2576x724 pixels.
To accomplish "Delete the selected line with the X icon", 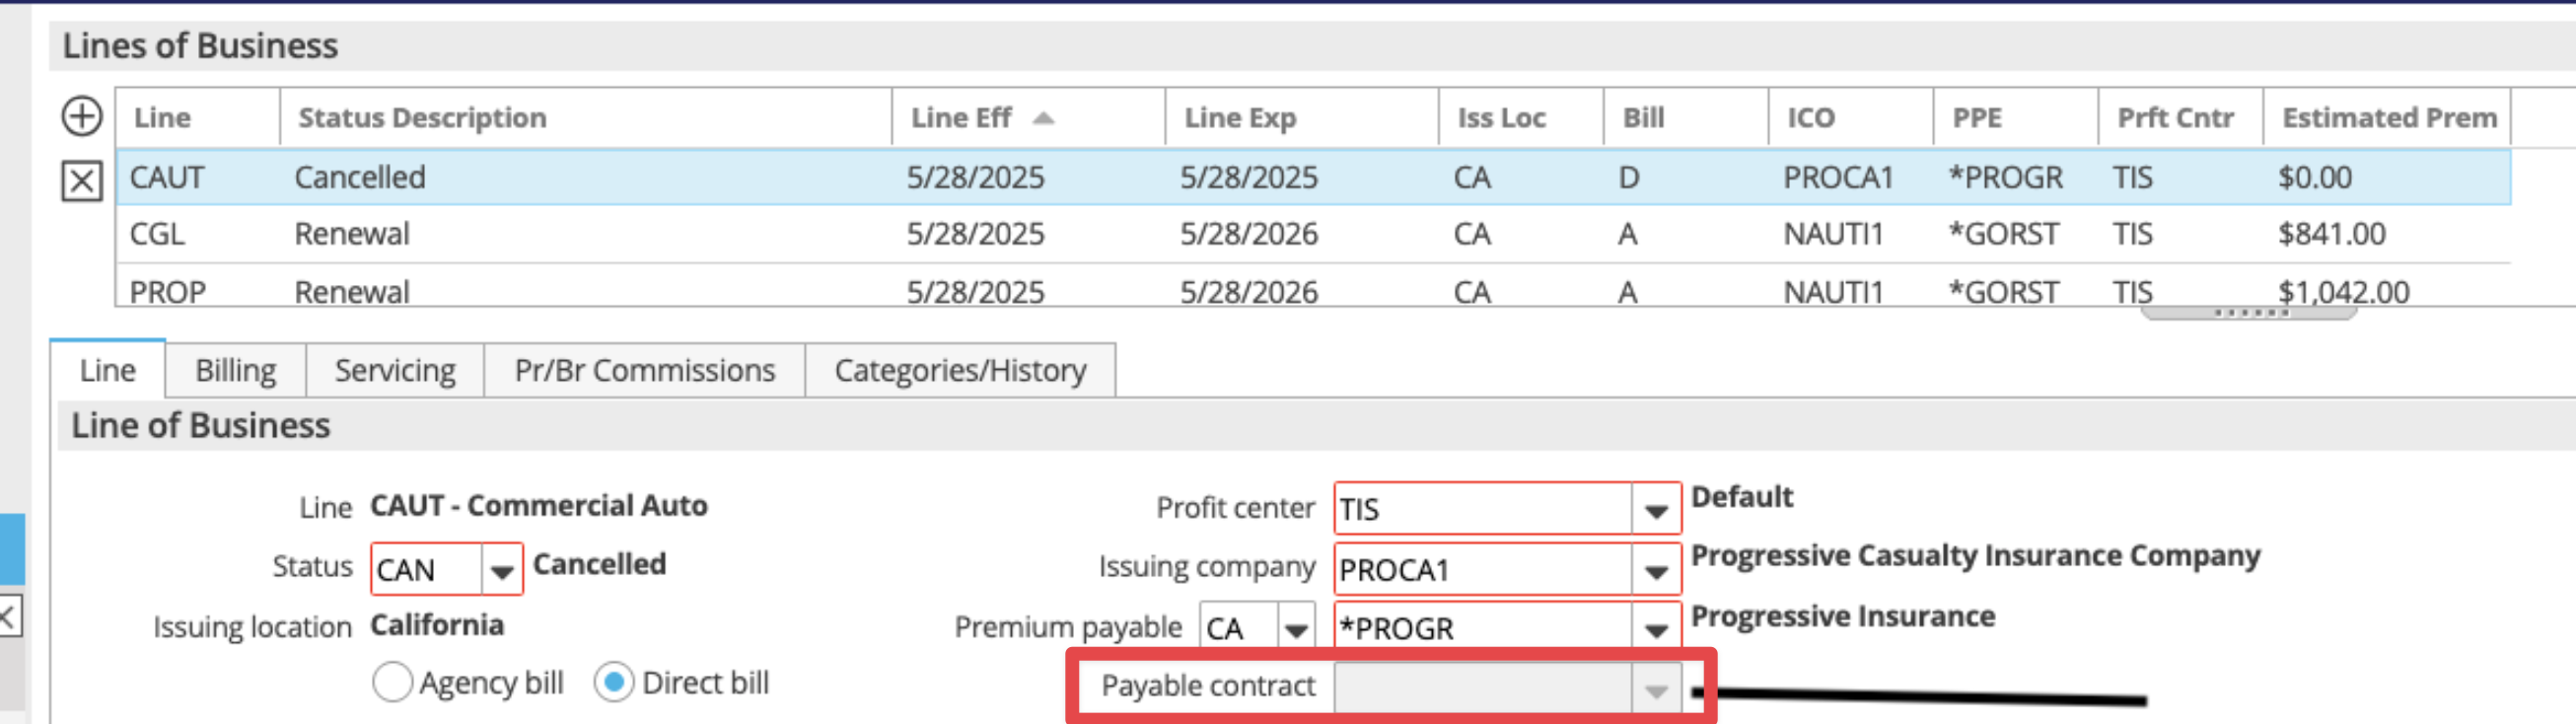I will coord(82,181).
